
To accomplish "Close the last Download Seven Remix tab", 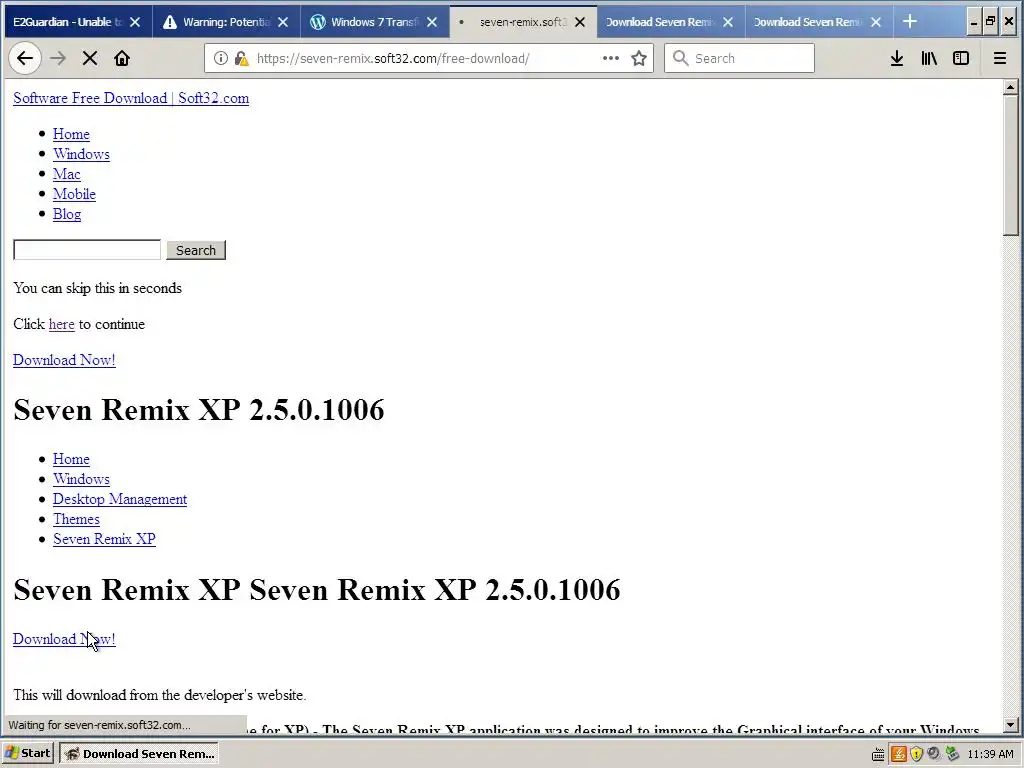I will click(x=876, y=22).
